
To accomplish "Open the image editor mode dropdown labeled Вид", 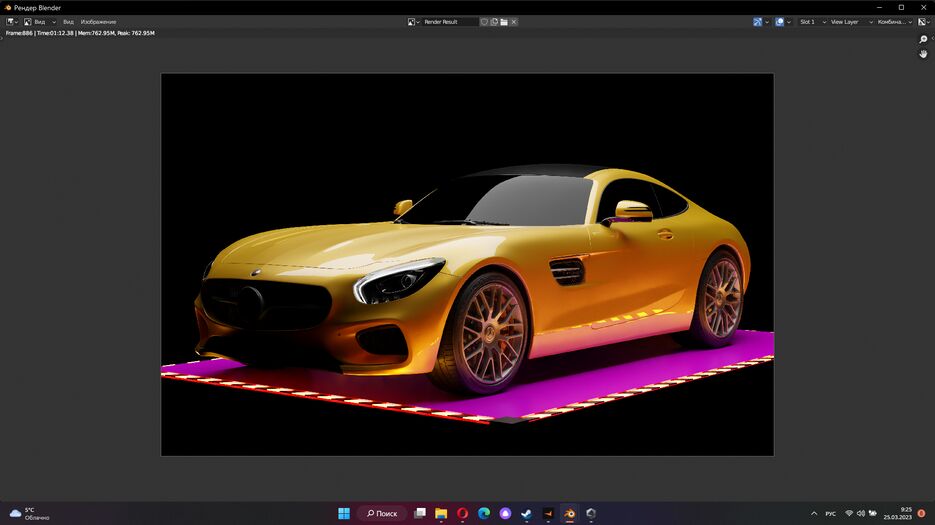I will pyautogui.click(x=39, y=21).
